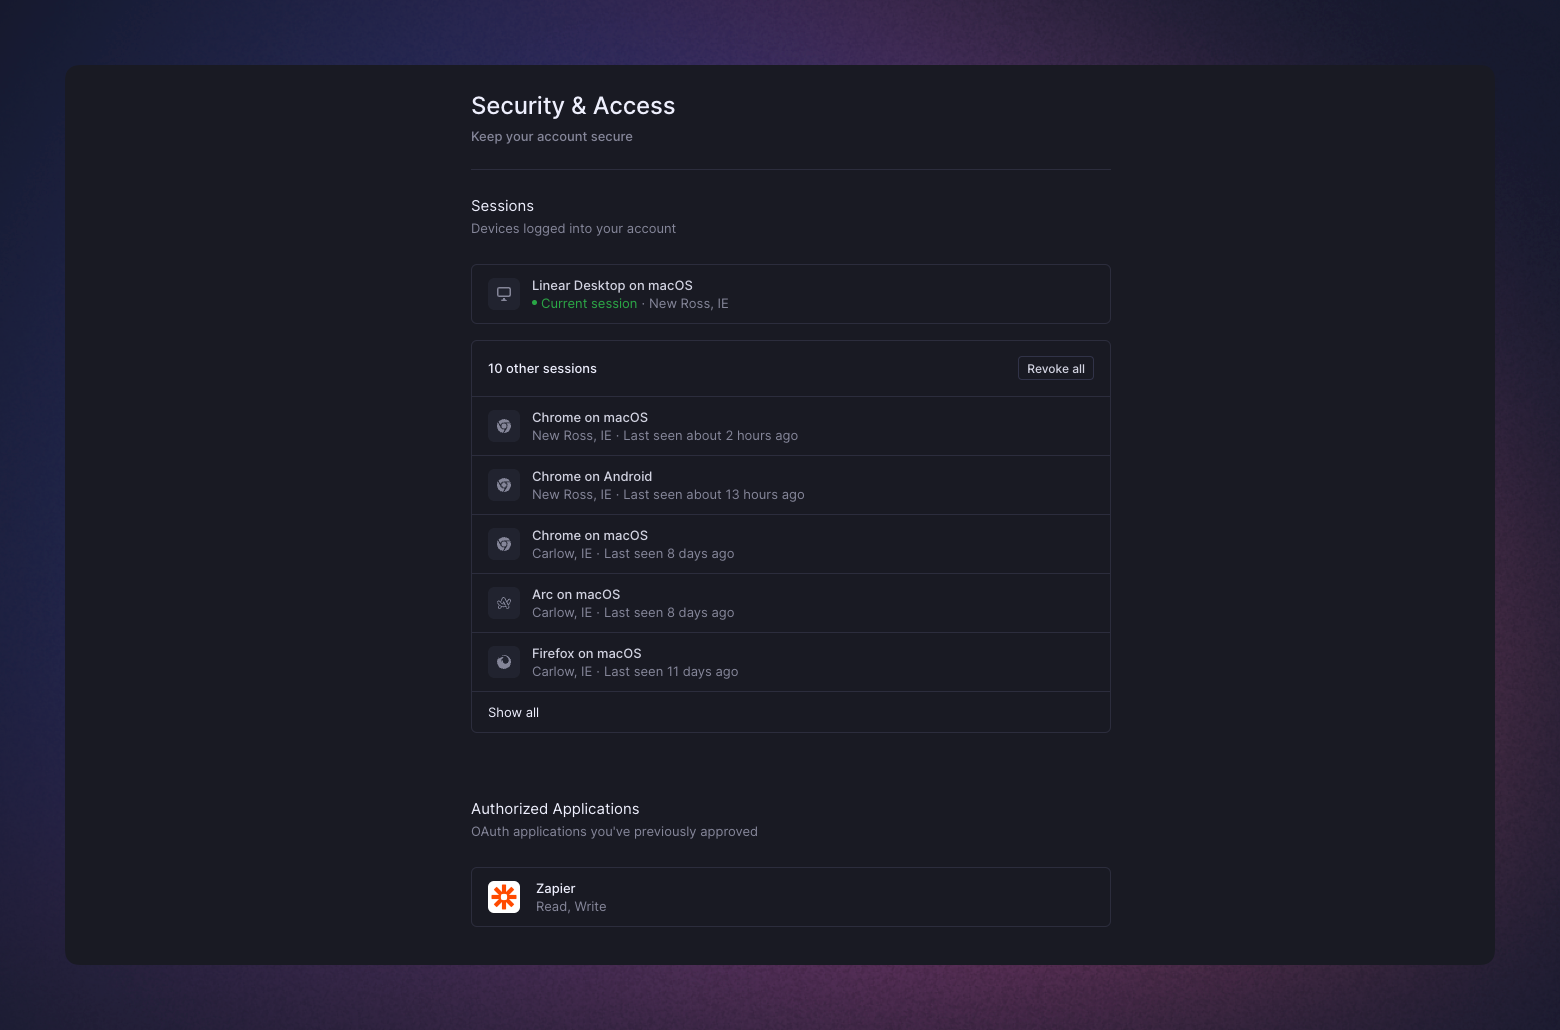
Task: Click the 10 other sessions label
Action: tap(542, 368)
